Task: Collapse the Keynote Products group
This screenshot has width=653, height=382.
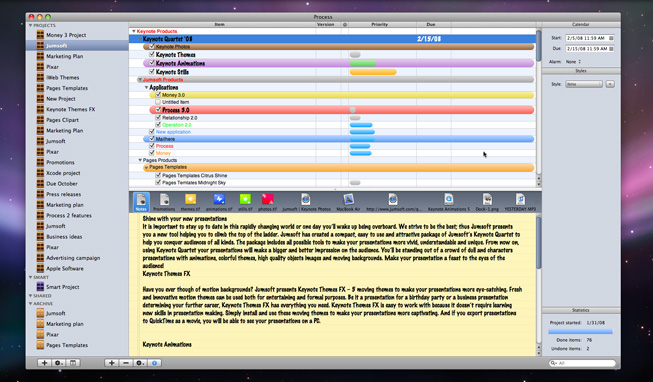Action: pyautogui.click(x=134, y=31)
